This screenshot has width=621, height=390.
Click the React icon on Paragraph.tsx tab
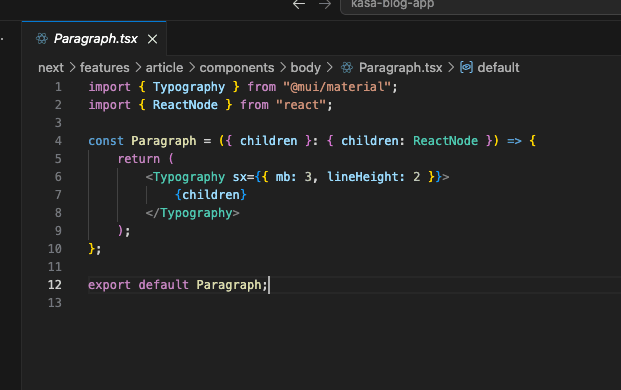(x=42, y=39)
